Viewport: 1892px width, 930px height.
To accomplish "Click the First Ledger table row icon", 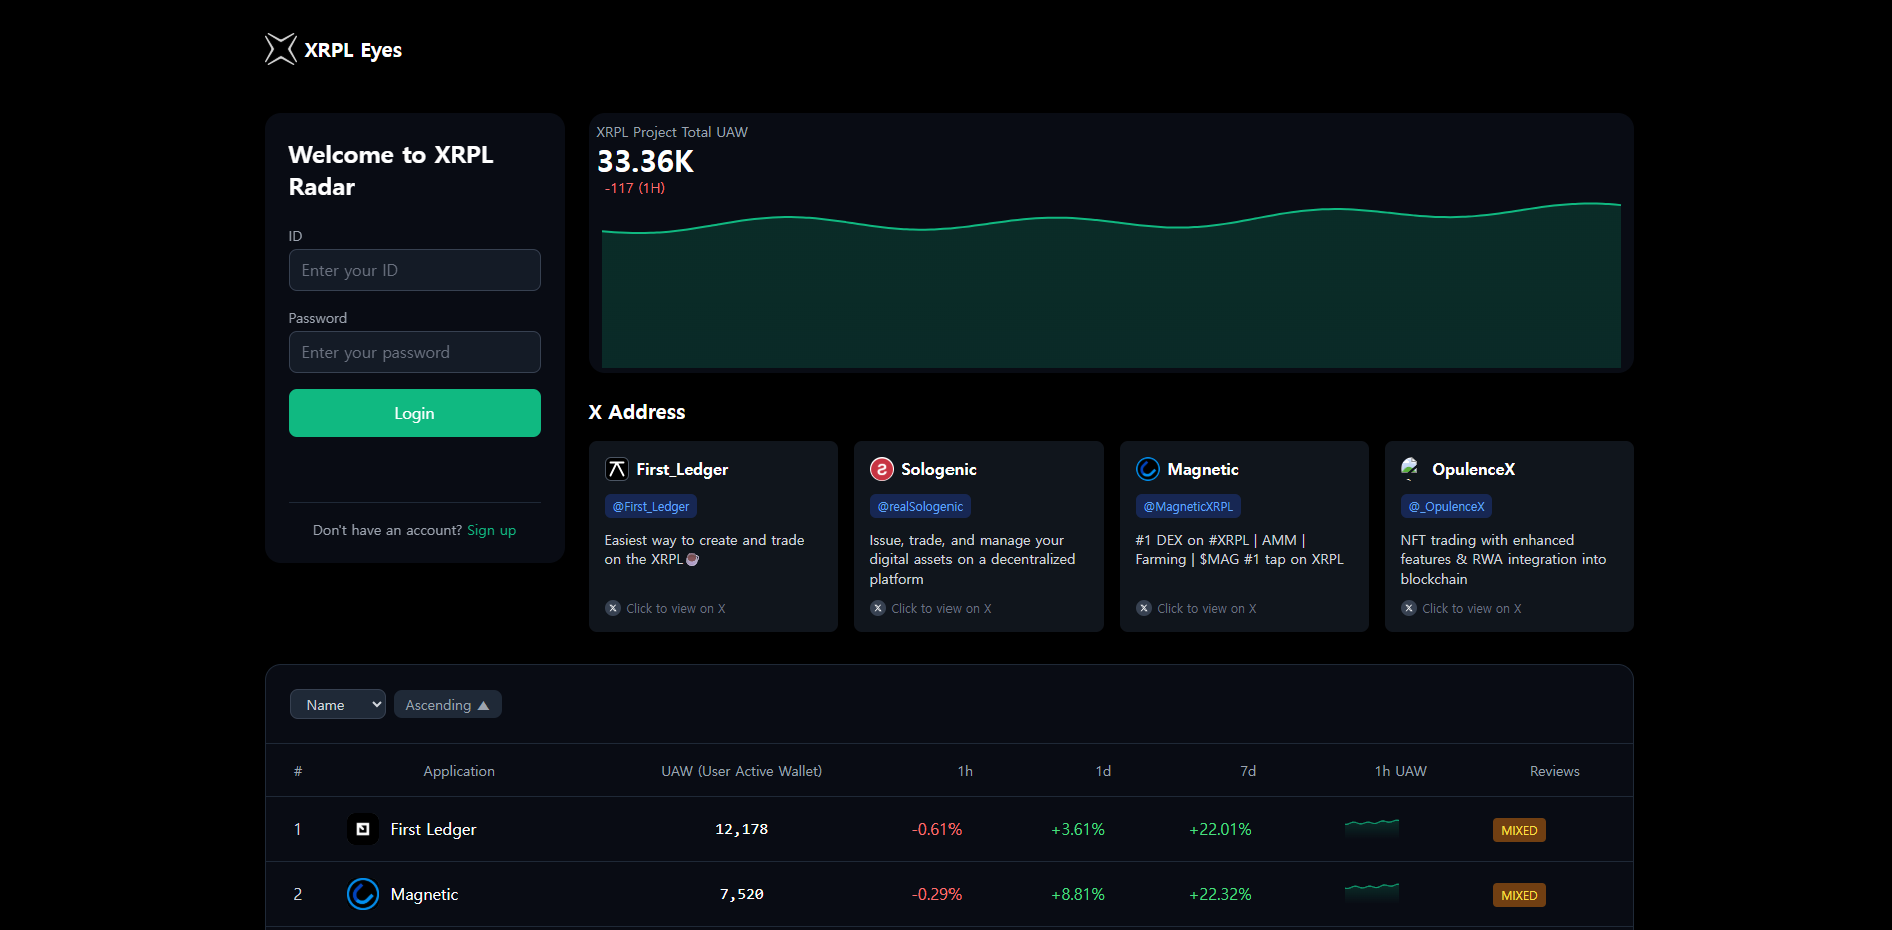I will click(363, 829).
